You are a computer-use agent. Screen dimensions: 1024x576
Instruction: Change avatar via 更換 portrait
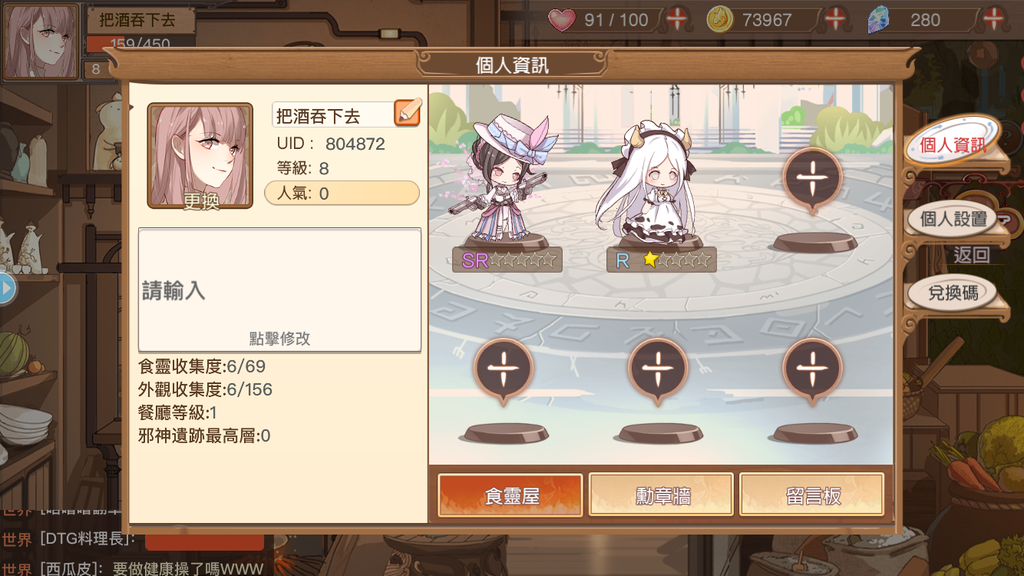click(200, 156)
